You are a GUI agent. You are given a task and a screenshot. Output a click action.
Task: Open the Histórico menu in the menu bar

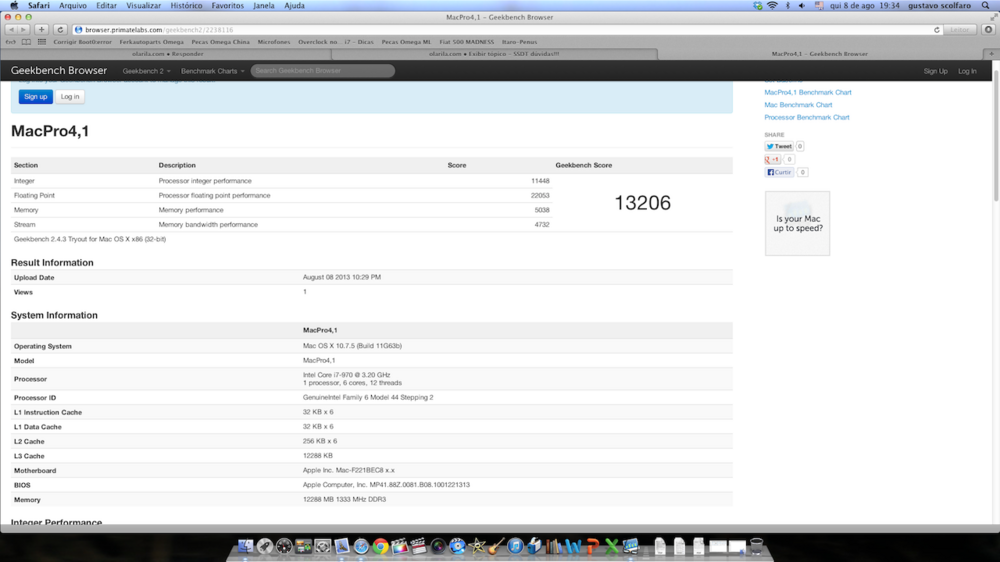click(x=186, y=5)
